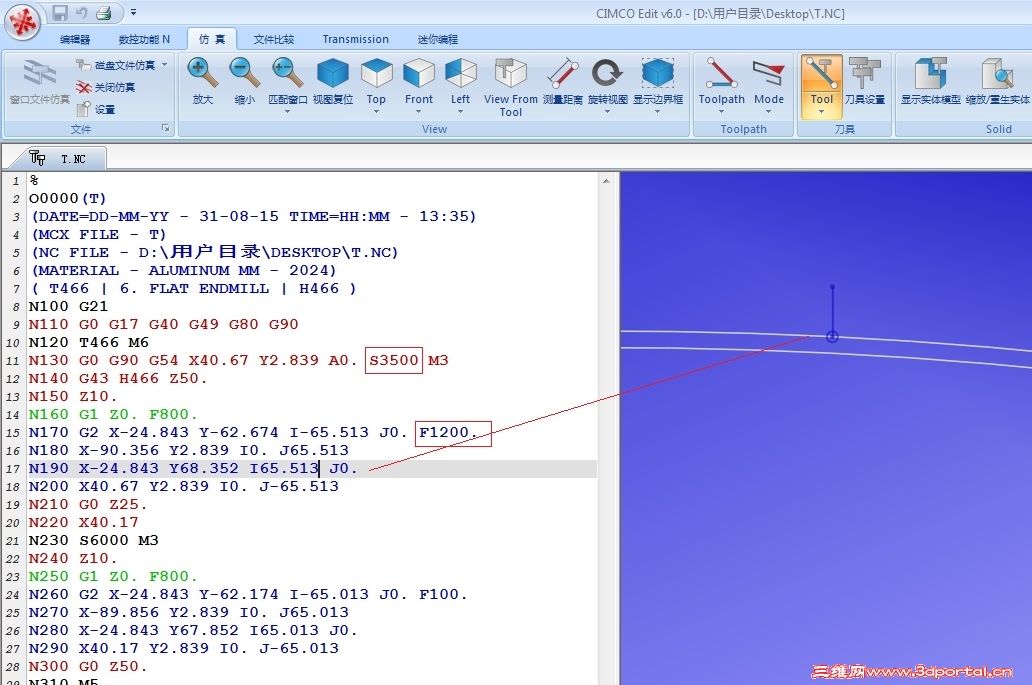Select the Front view cube icon
This screenshot has height=685, width=1032.
click(419, 74)
